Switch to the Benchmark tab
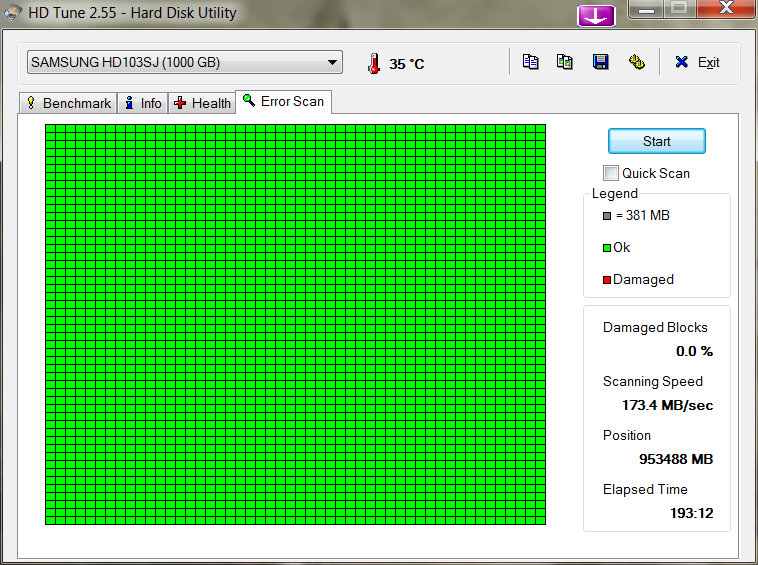 68,103
